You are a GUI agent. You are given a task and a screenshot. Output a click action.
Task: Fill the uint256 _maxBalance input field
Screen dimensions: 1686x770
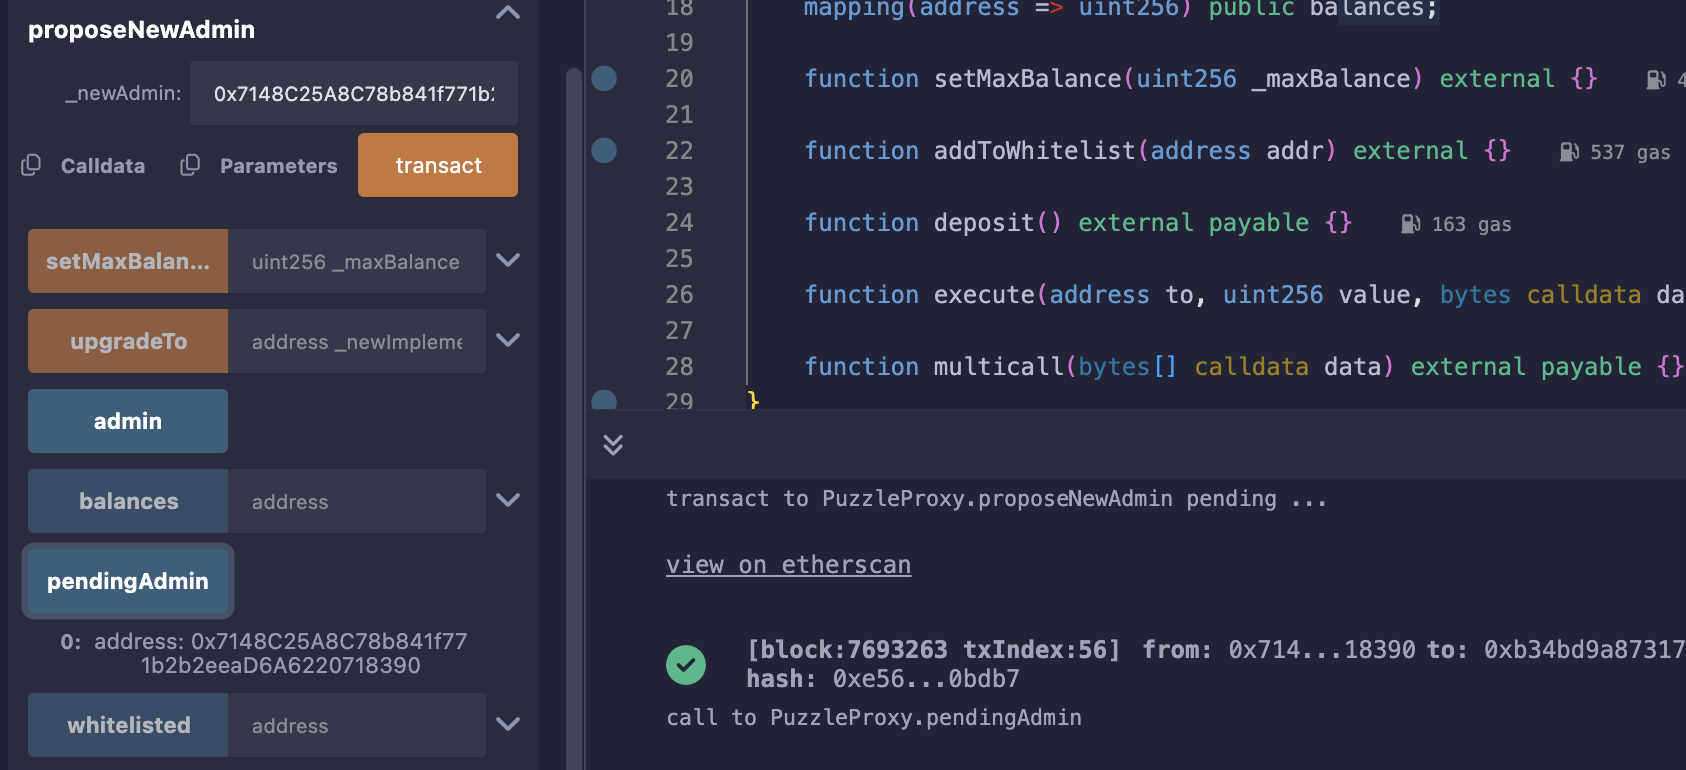tap(357, 261)
